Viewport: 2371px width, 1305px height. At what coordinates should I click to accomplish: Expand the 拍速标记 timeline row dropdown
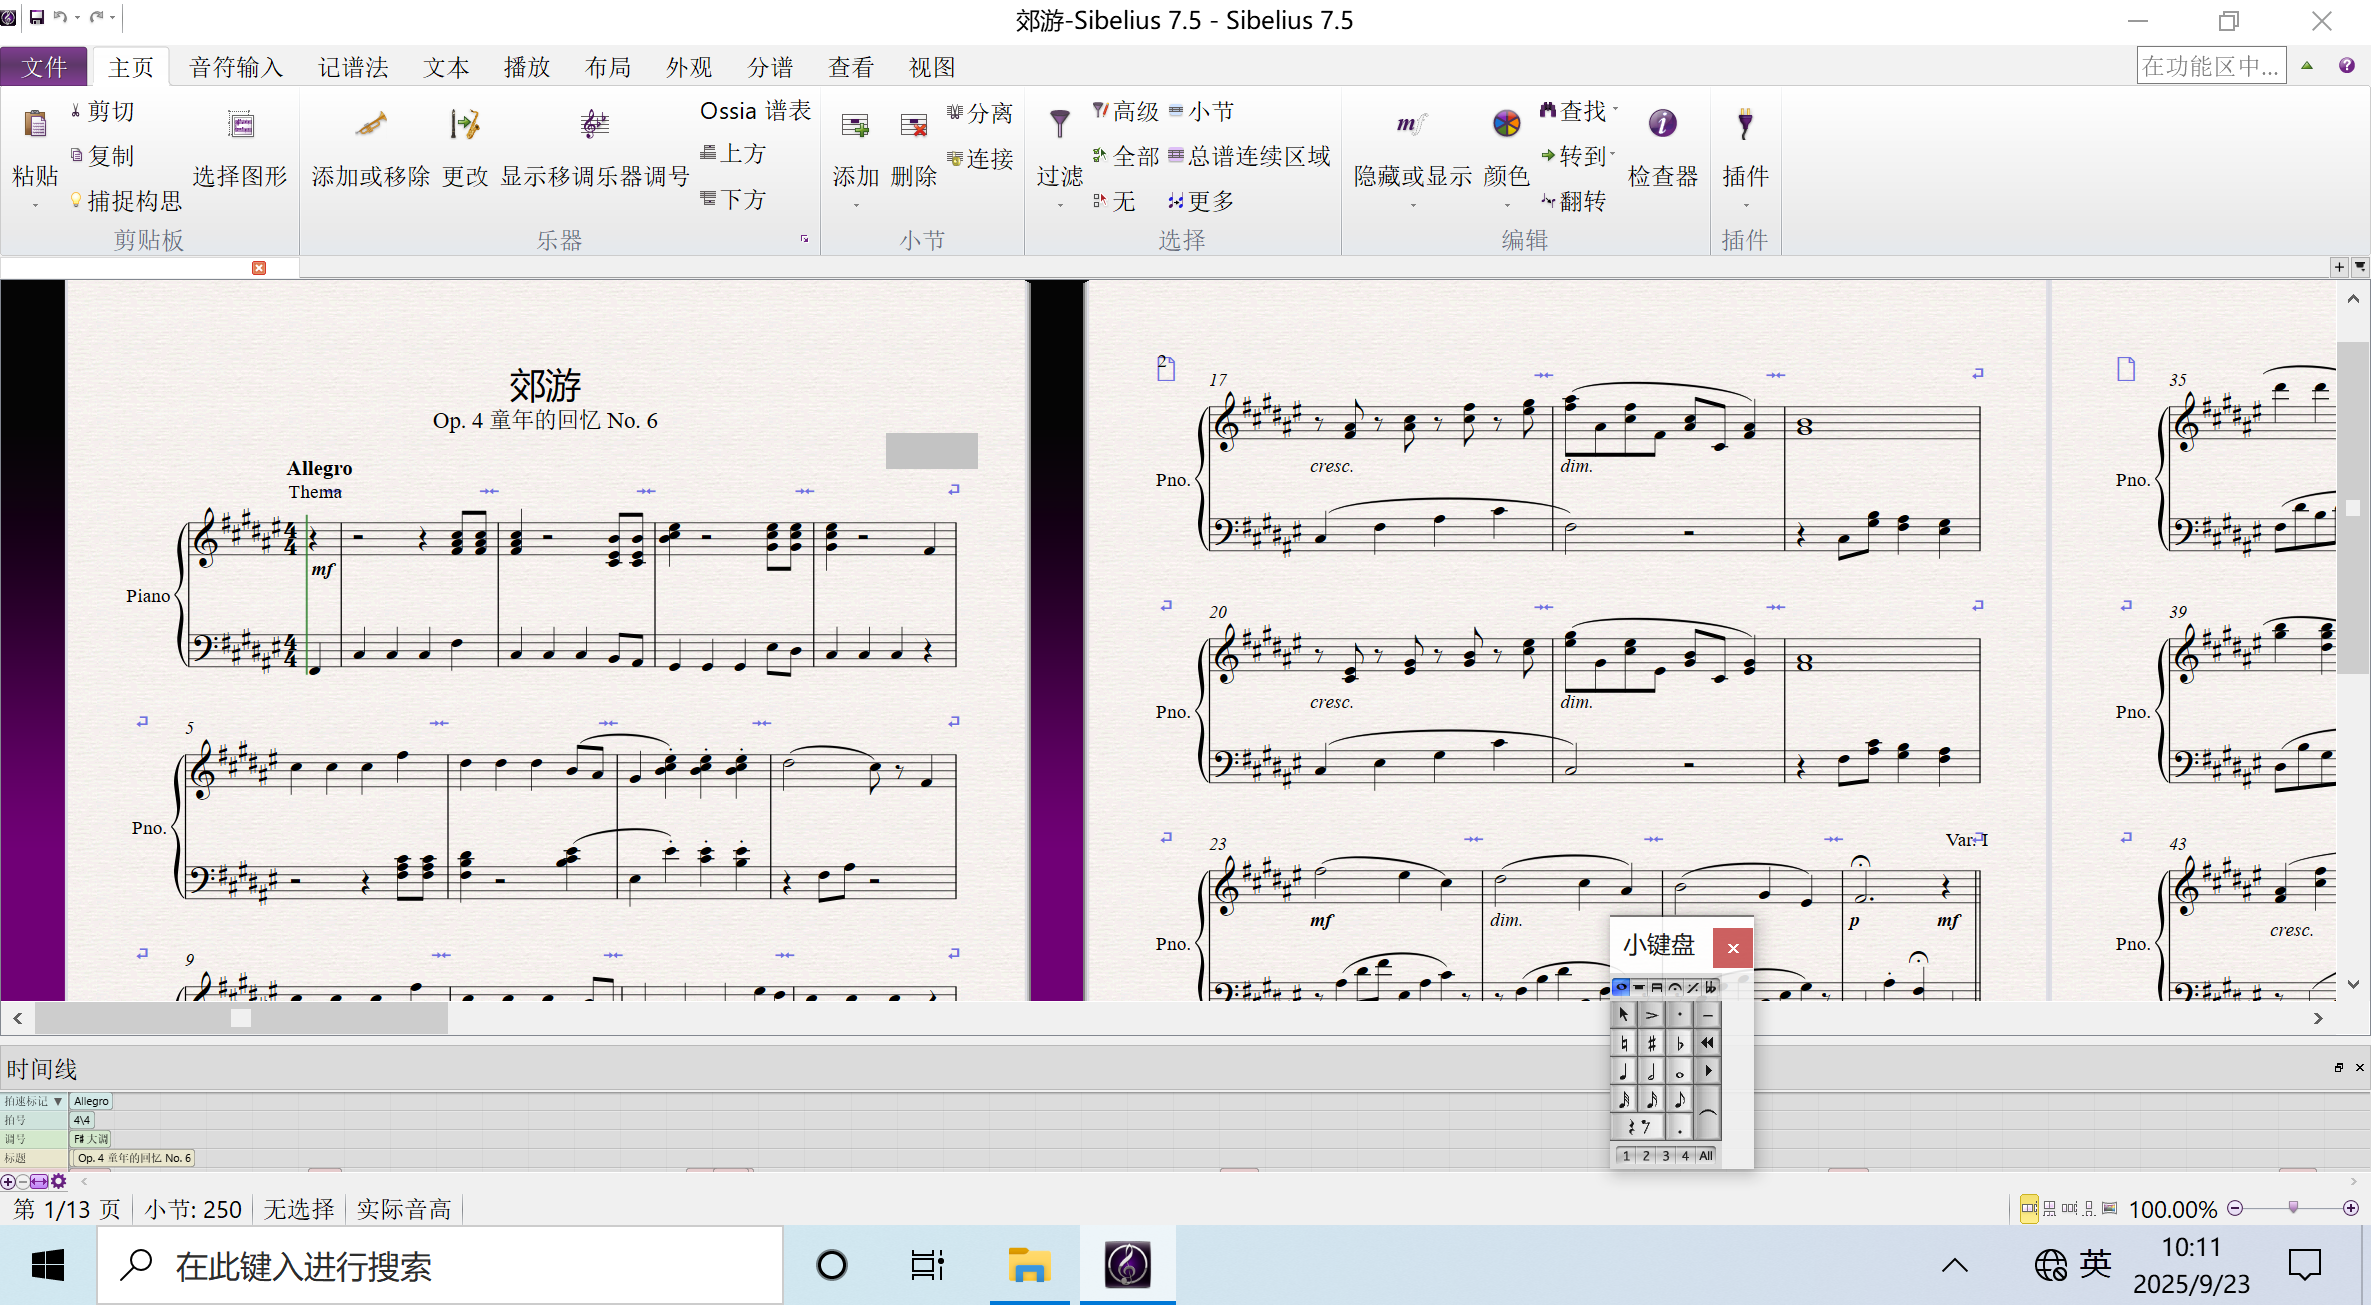coord(58,1101)
